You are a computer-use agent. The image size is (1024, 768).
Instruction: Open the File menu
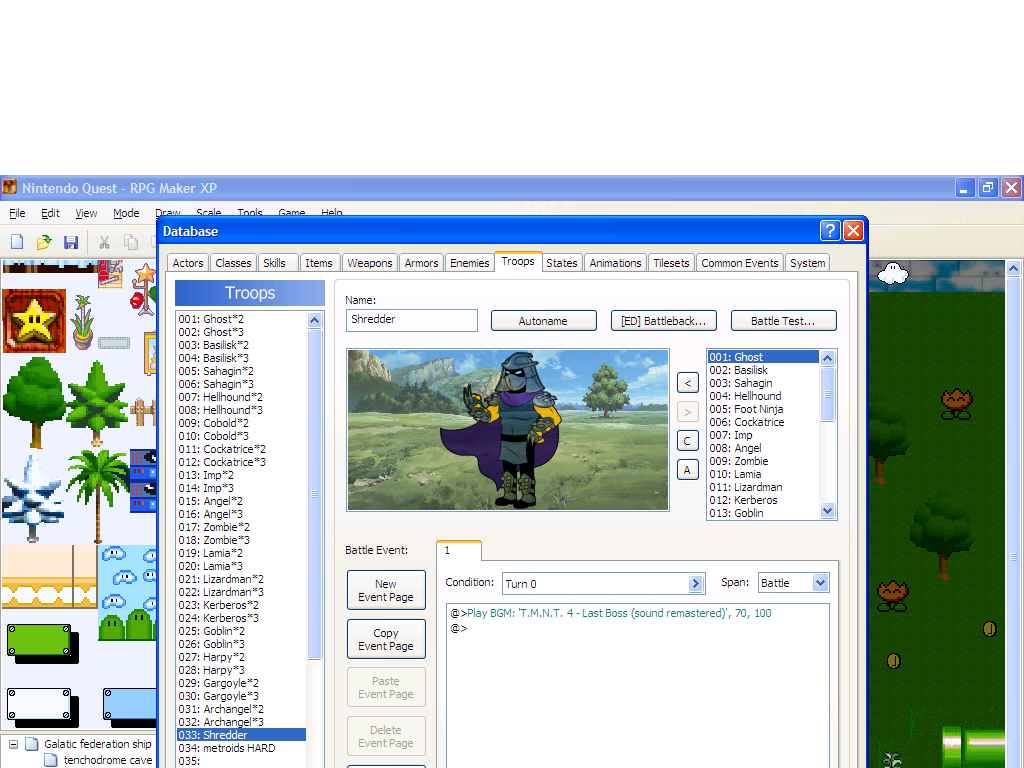[x=18, y=213]
